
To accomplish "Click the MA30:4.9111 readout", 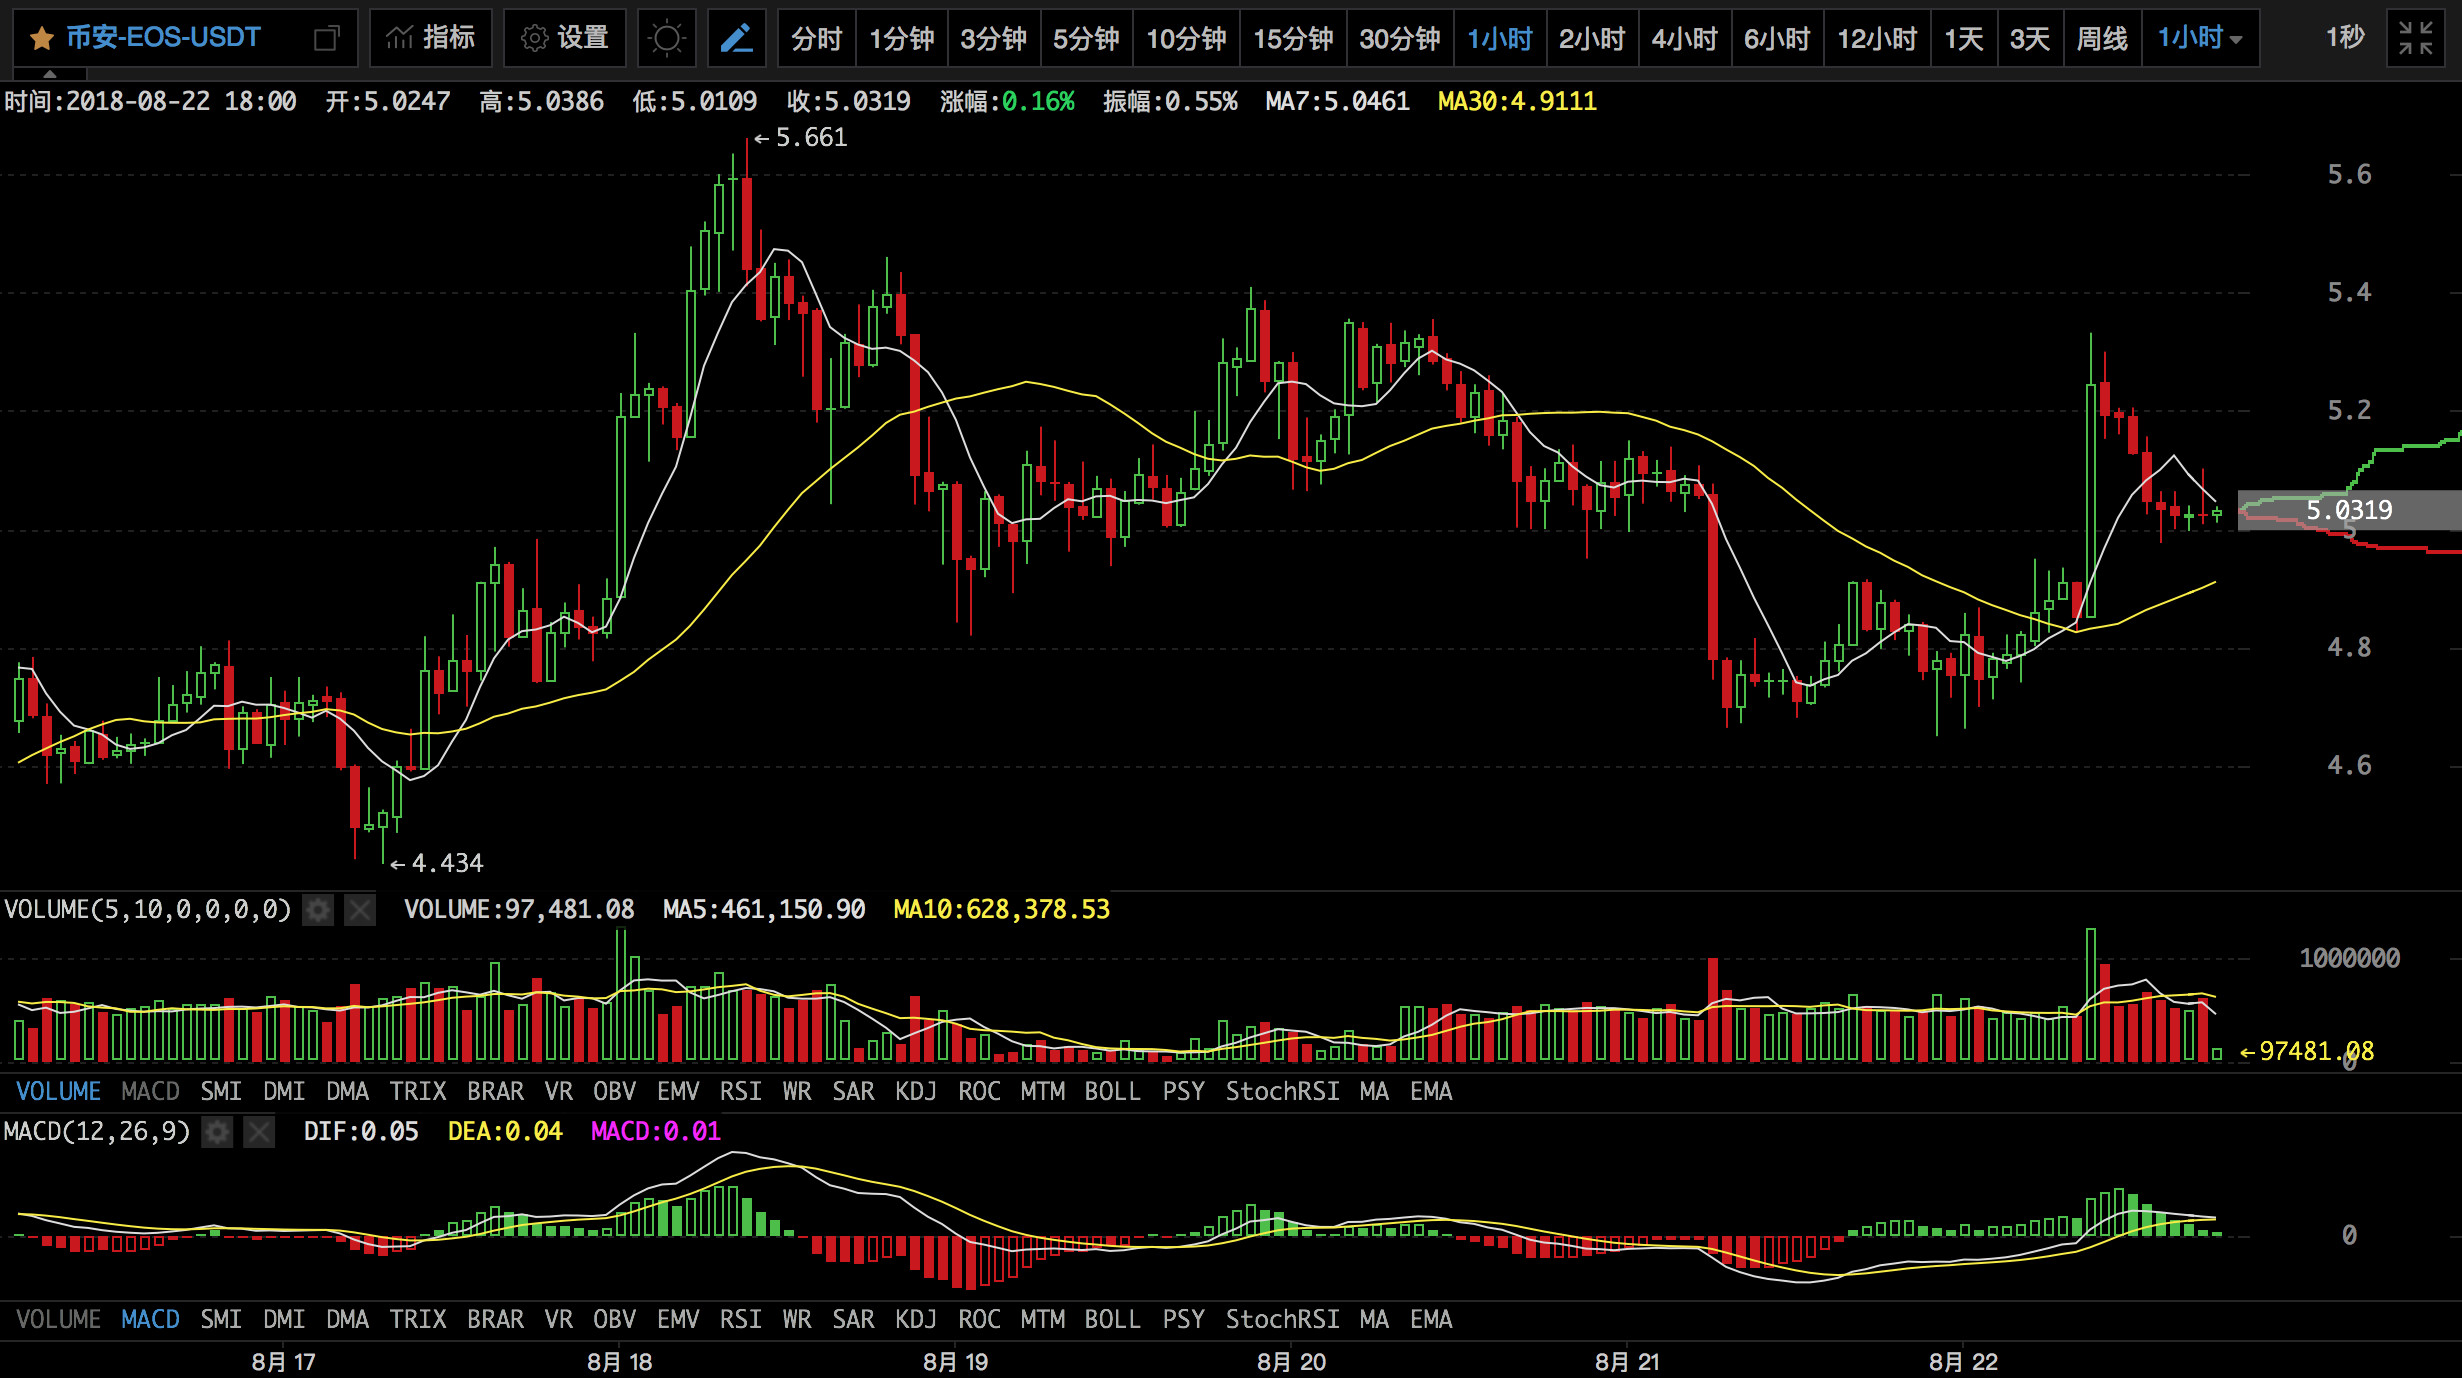I will point(1517,101).
